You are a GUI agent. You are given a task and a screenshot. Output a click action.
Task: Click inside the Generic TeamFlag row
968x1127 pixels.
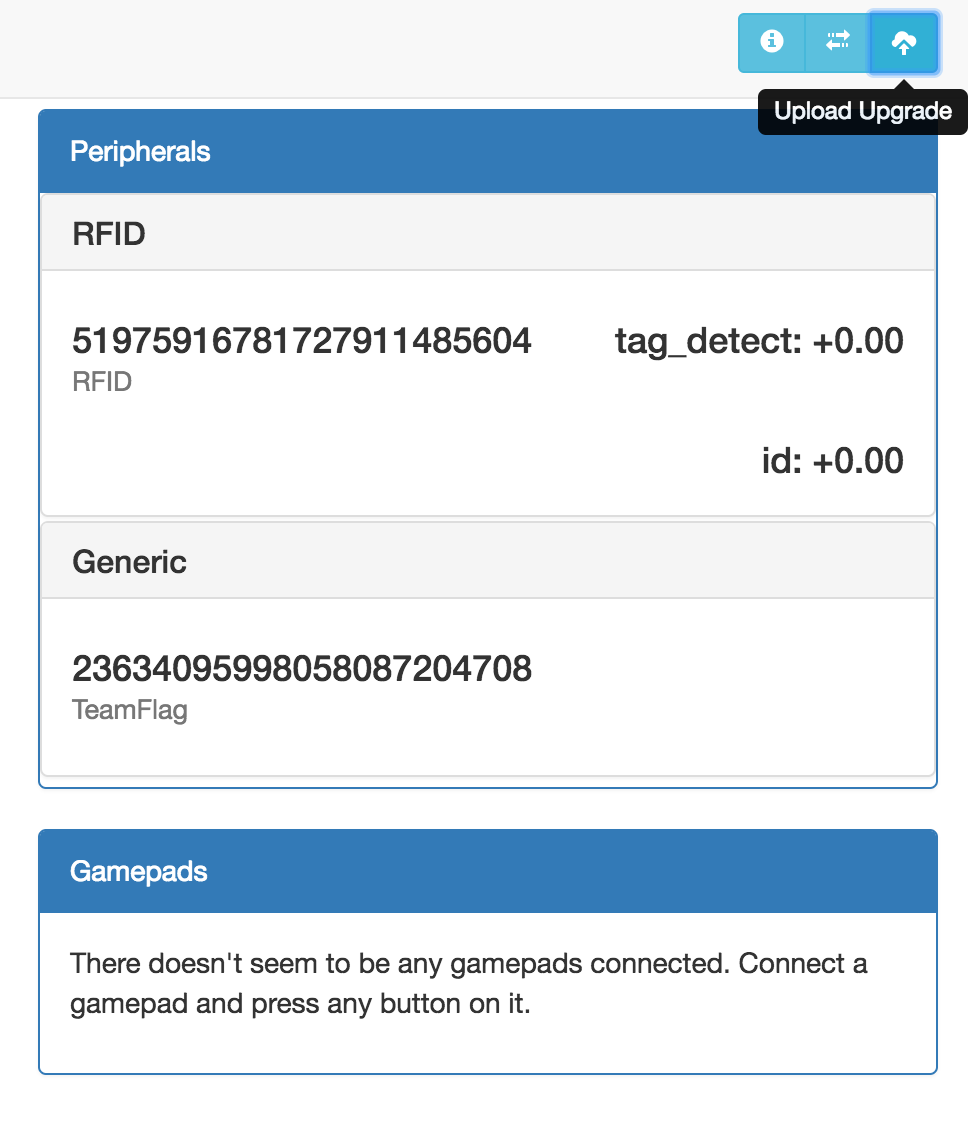488,686
